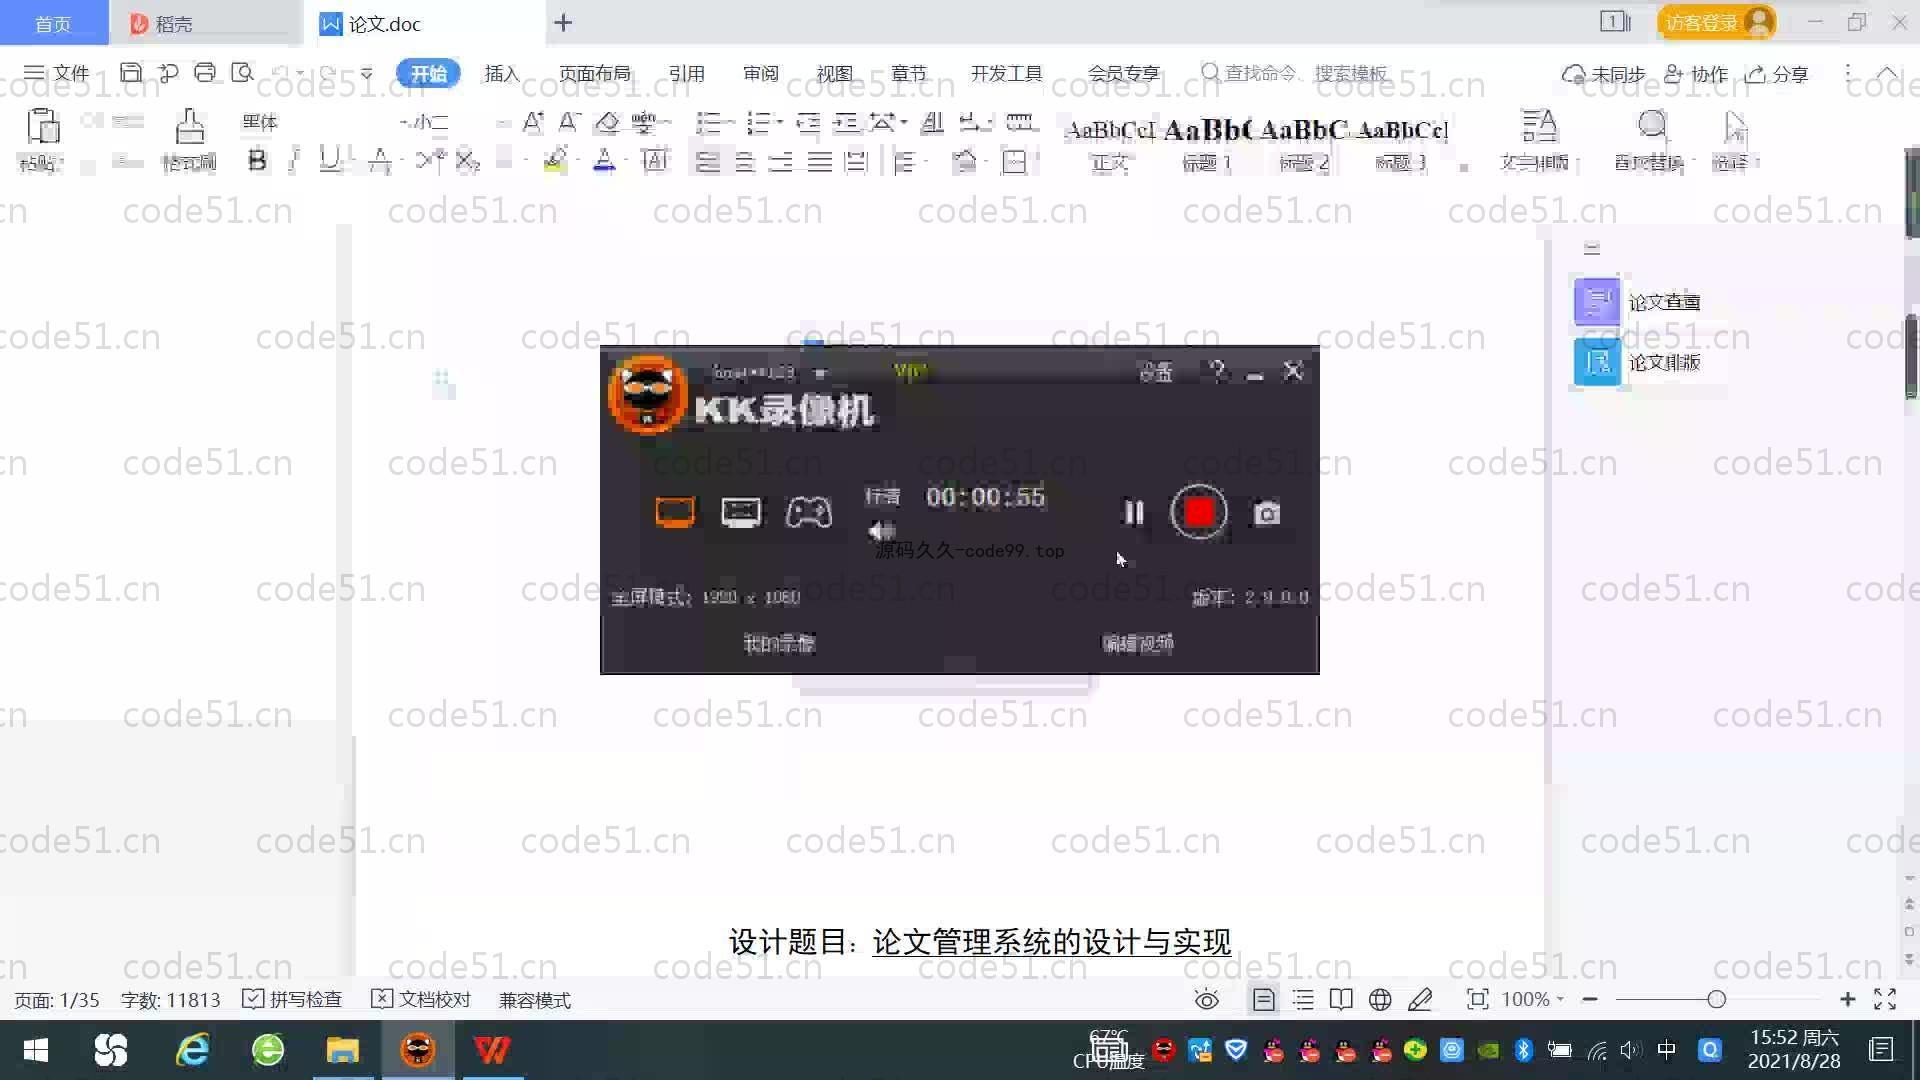Image resolution: width=1920 pixels, height=1080 pixels.
Task: Select the 首页 window tab
Action: coord(53,23)
